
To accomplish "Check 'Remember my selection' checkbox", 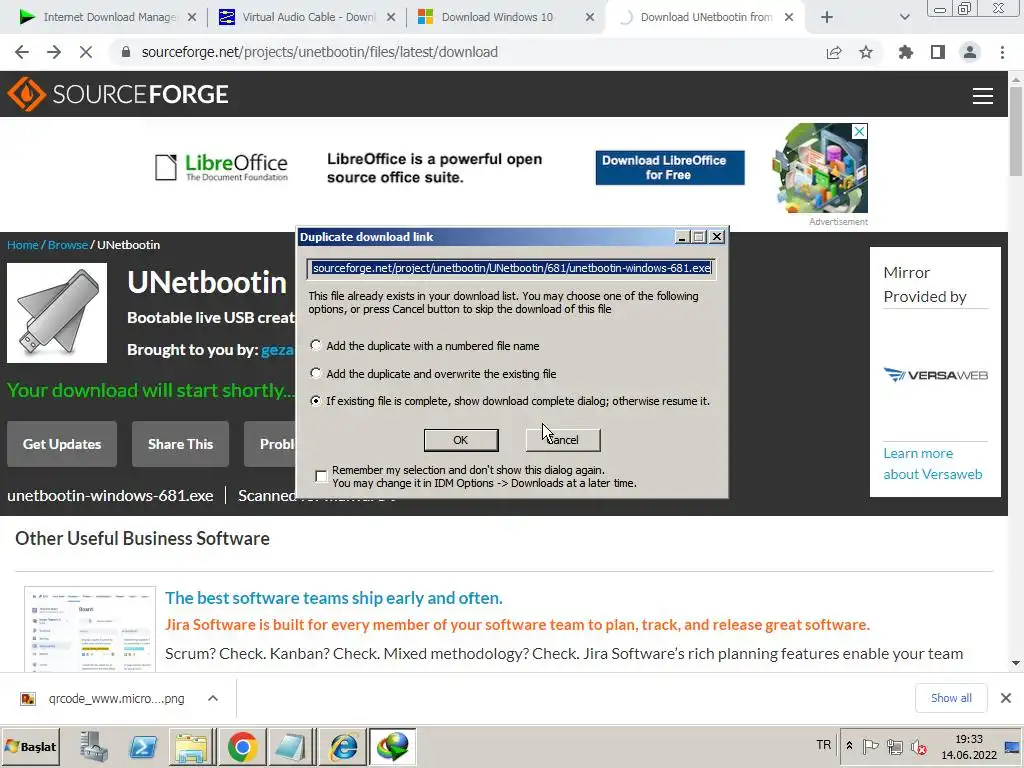I will [x=321, y=476].
